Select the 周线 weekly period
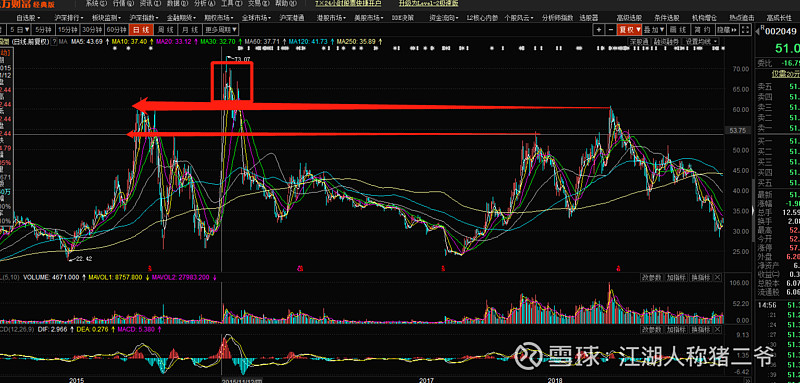Viewport: 800px width, 383px height. point(165,29)
